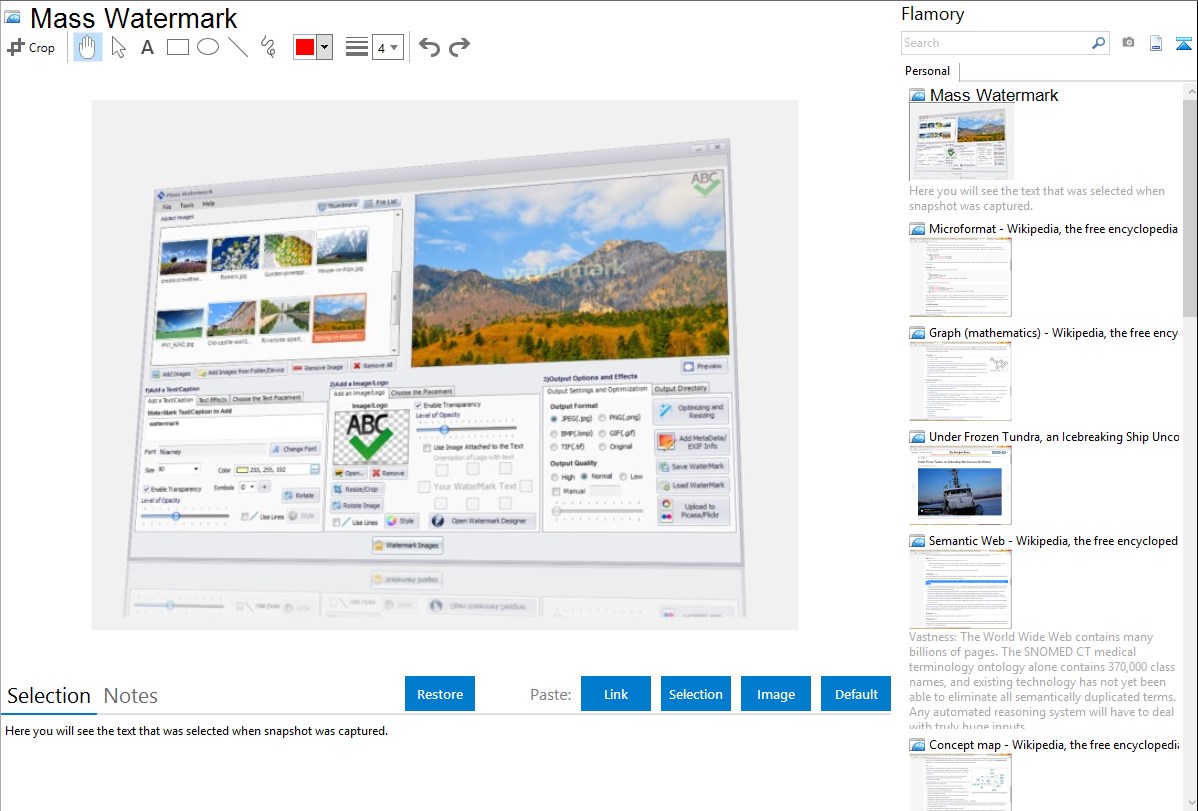This screenshot has width=1198, height=811.
Task: Undo the last annotation
Action: click(429, 47)
